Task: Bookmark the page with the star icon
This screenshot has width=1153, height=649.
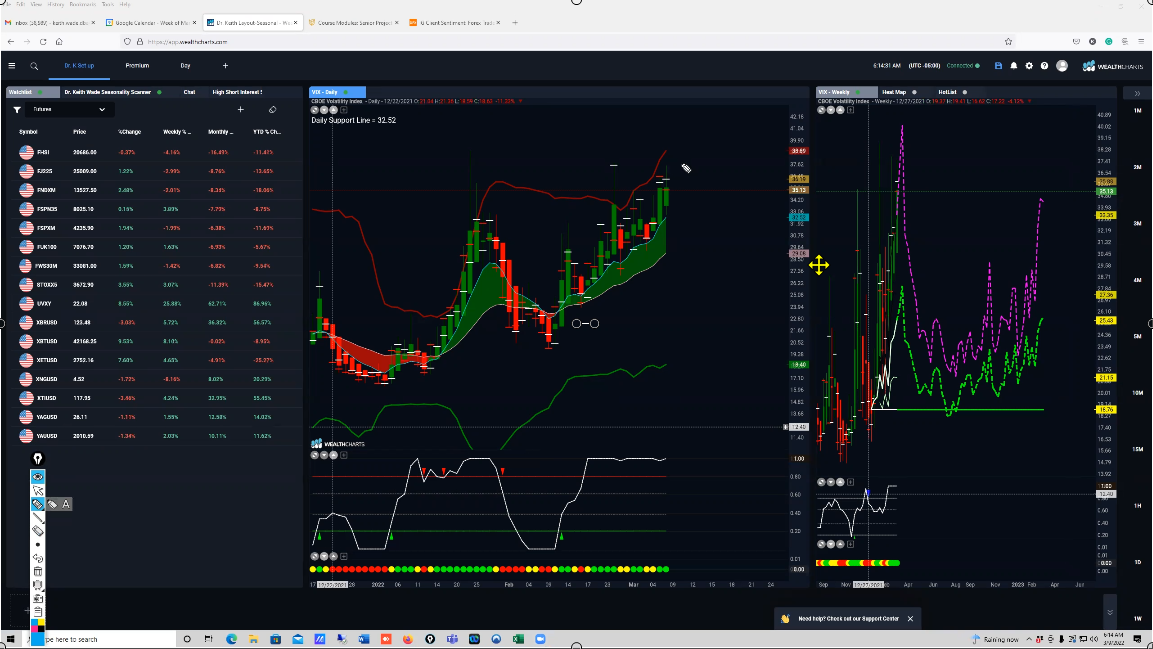Action: pyautogui.click(x=1008, y=42)
